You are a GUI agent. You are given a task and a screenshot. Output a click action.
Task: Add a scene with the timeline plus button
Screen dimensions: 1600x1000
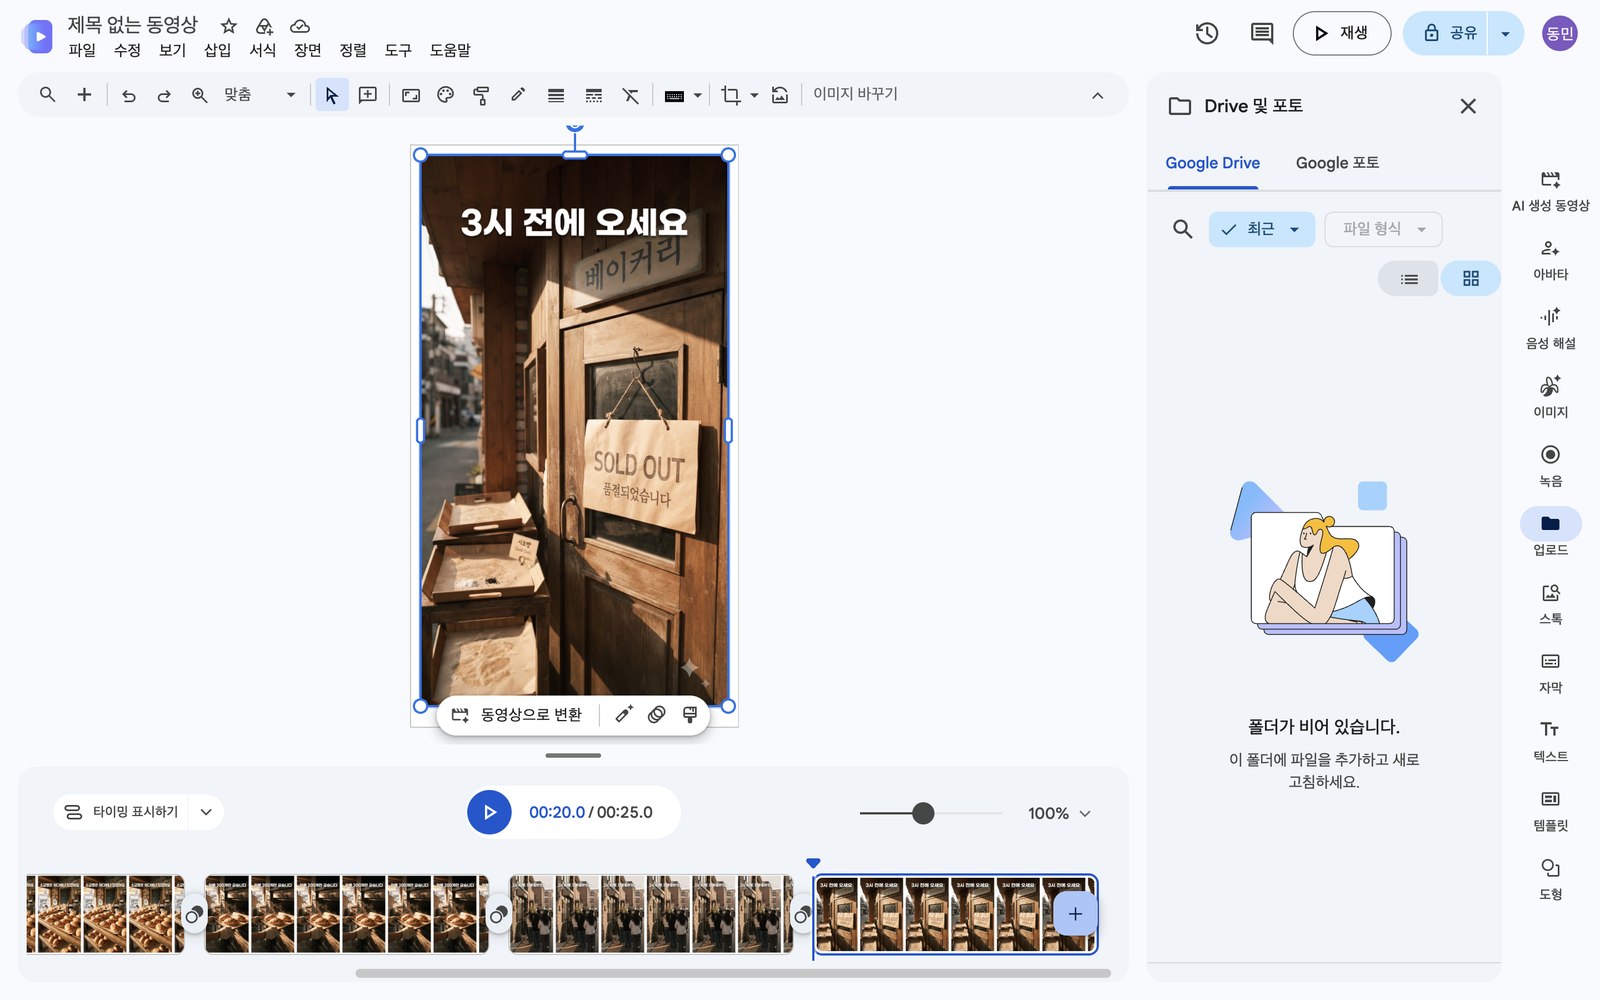pos(1075,914)
